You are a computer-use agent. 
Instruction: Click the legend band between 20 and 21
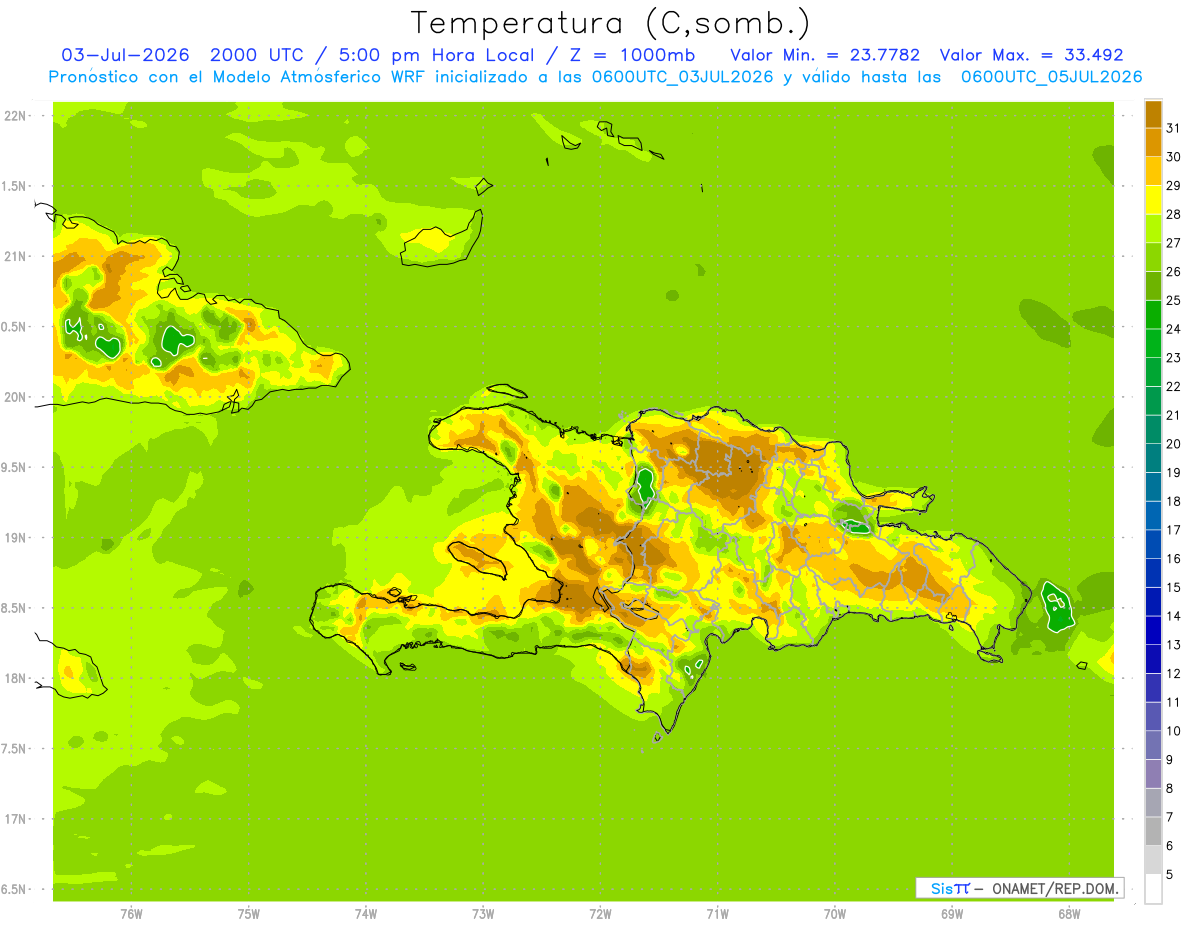[x=1153, y=429]
